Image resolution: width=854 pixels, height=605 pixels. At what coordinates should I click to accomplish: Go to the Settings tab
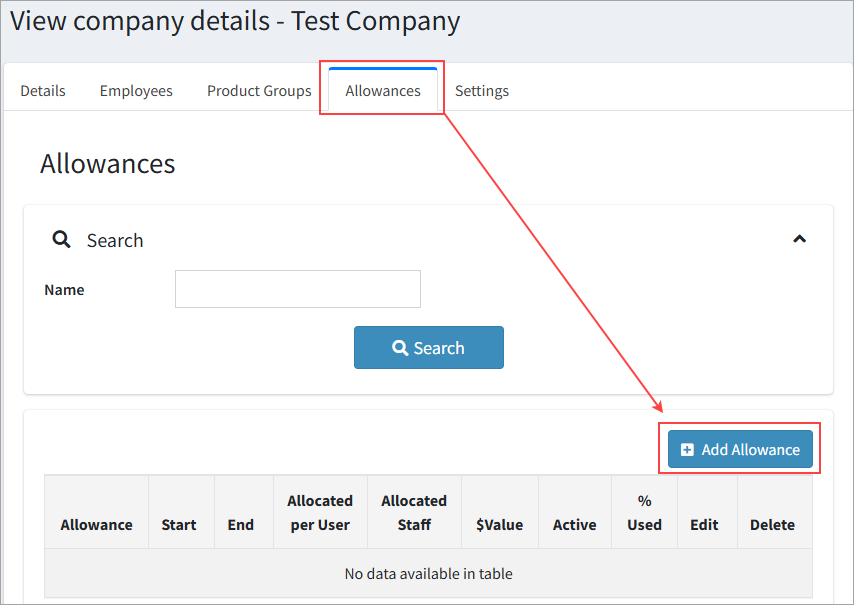(482, 90)
